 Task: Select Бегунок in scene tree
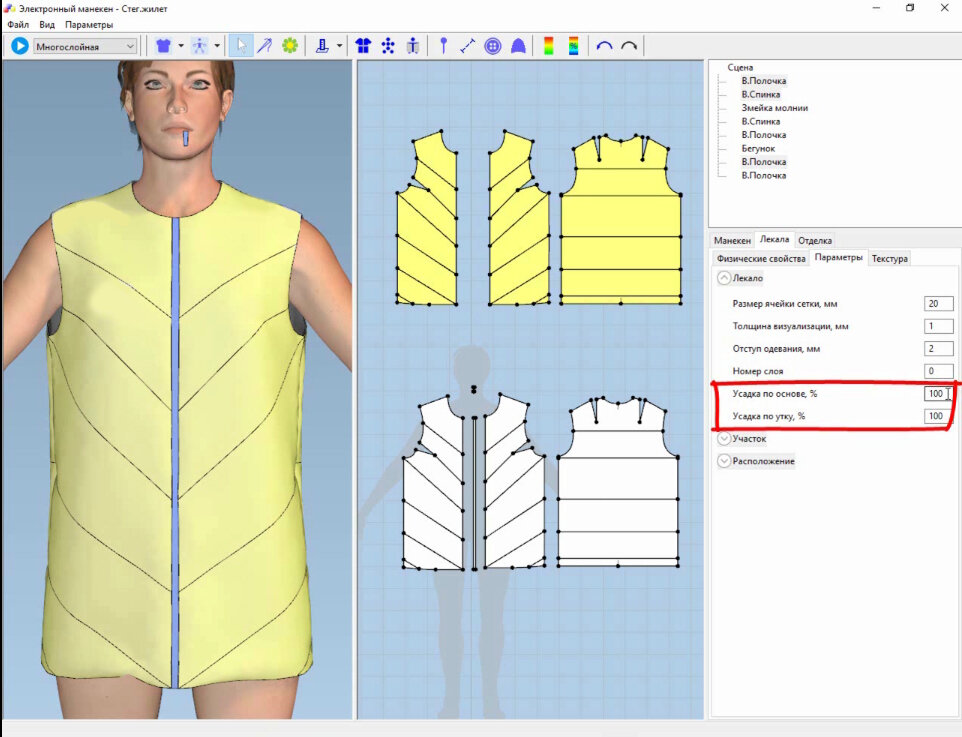click(758, 149)
